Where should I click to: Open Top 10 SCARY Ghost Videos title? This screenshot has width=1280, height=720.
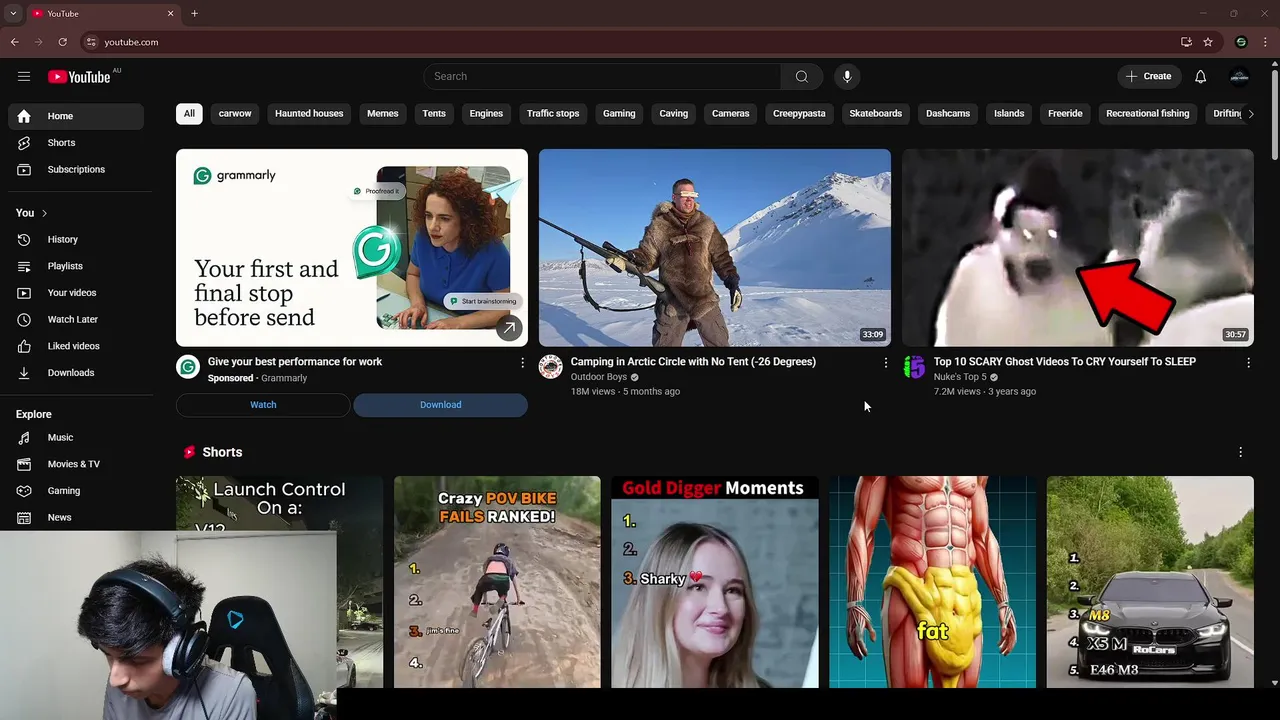pyautogui.click(x=1064, y=362)
